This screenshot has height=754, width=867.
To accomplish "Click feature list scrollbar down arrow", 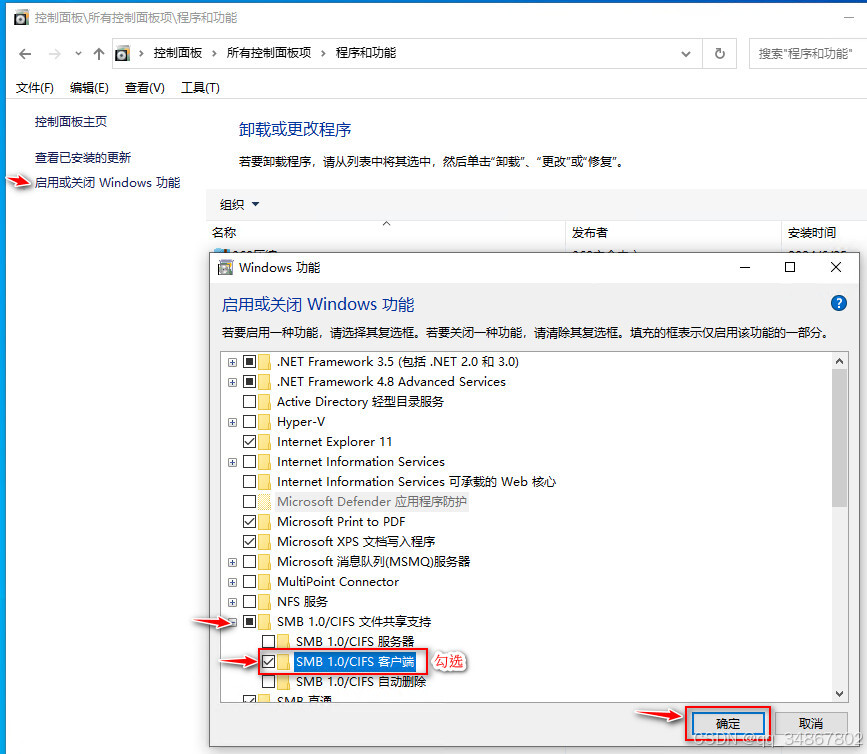I will (x=839, y=694).
